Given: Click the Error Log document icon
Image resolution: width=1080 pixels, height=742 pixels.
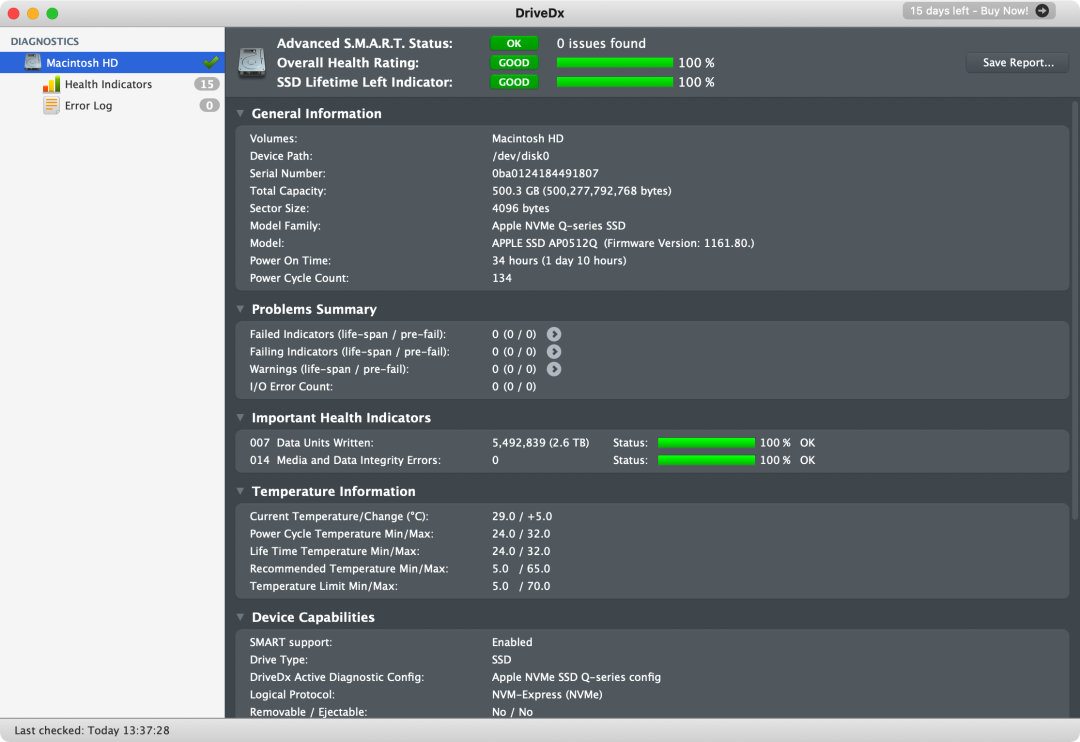Looking at the screenshot, I should point(51,105).
